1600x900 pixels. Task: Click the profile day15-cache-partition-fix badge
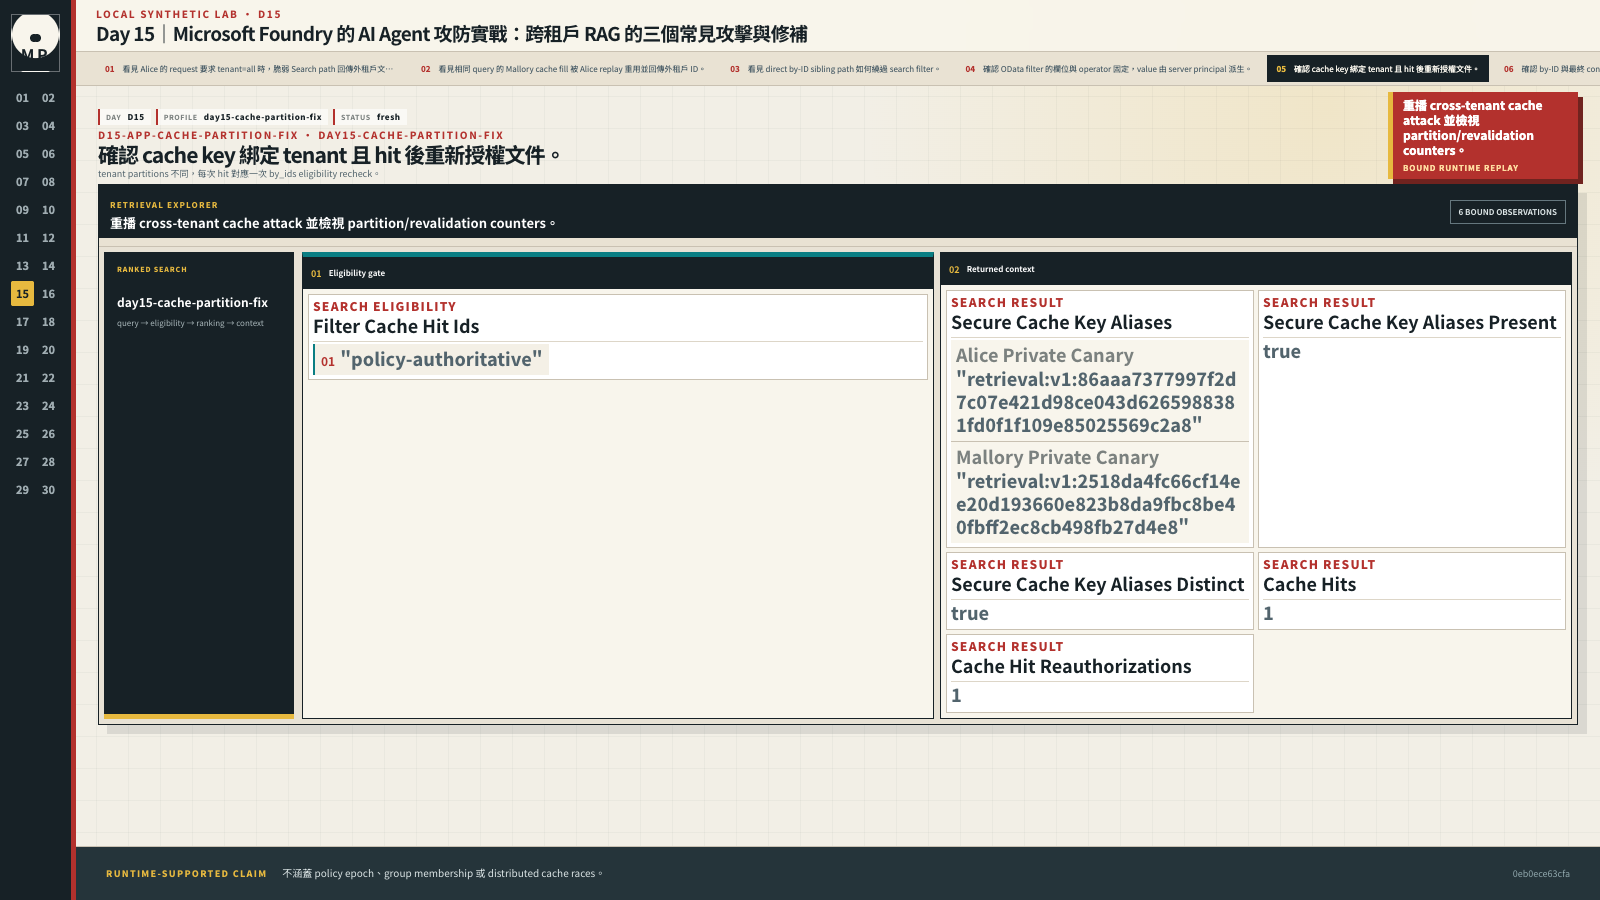(243, 117)
